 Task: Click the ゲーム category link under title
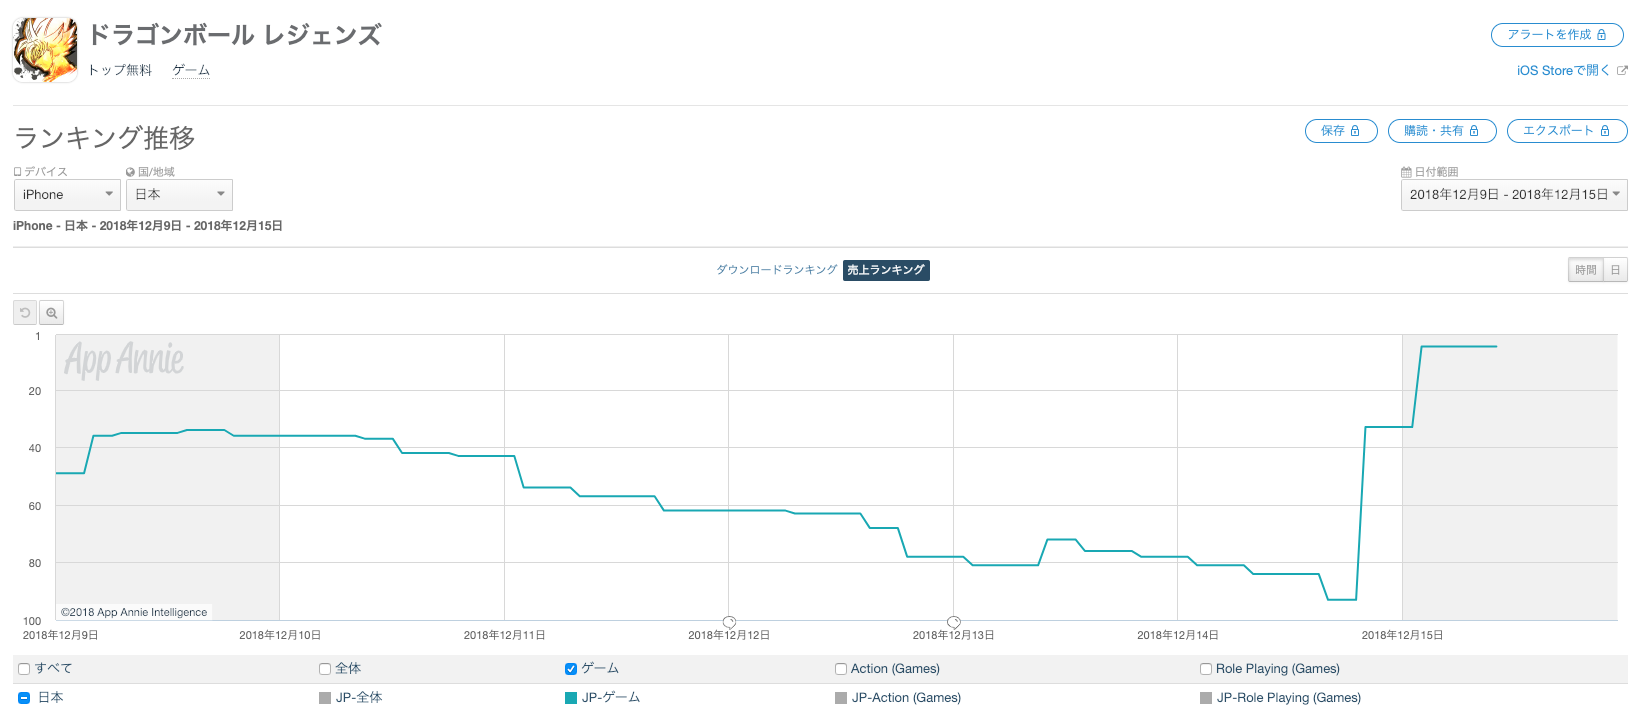[x=191, y=70]
